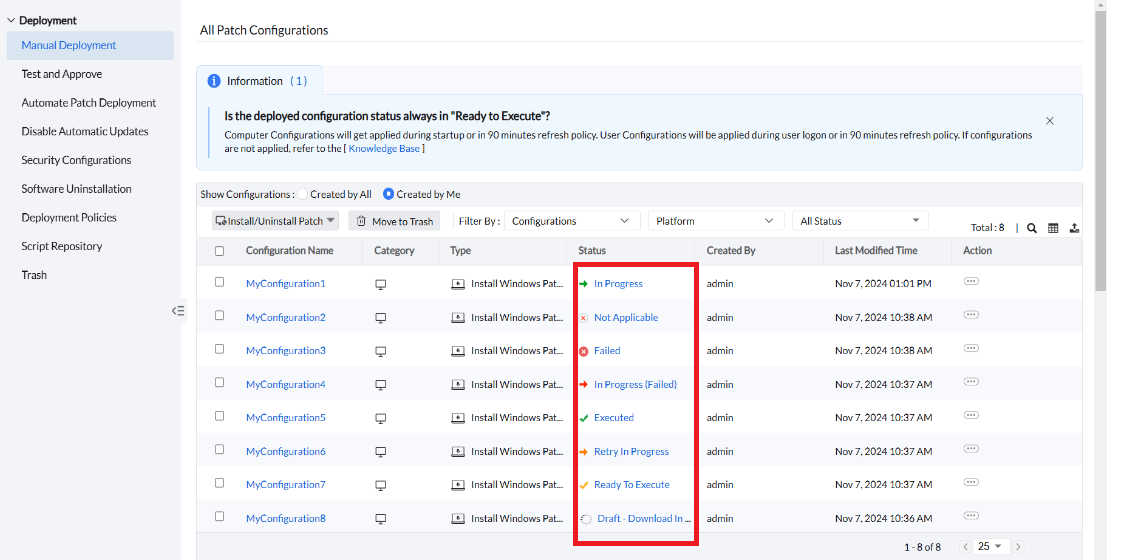Collapse the sidebar with the arrow icon
1122x560 pixels.
pyautogui.click(x=178, y=310)
